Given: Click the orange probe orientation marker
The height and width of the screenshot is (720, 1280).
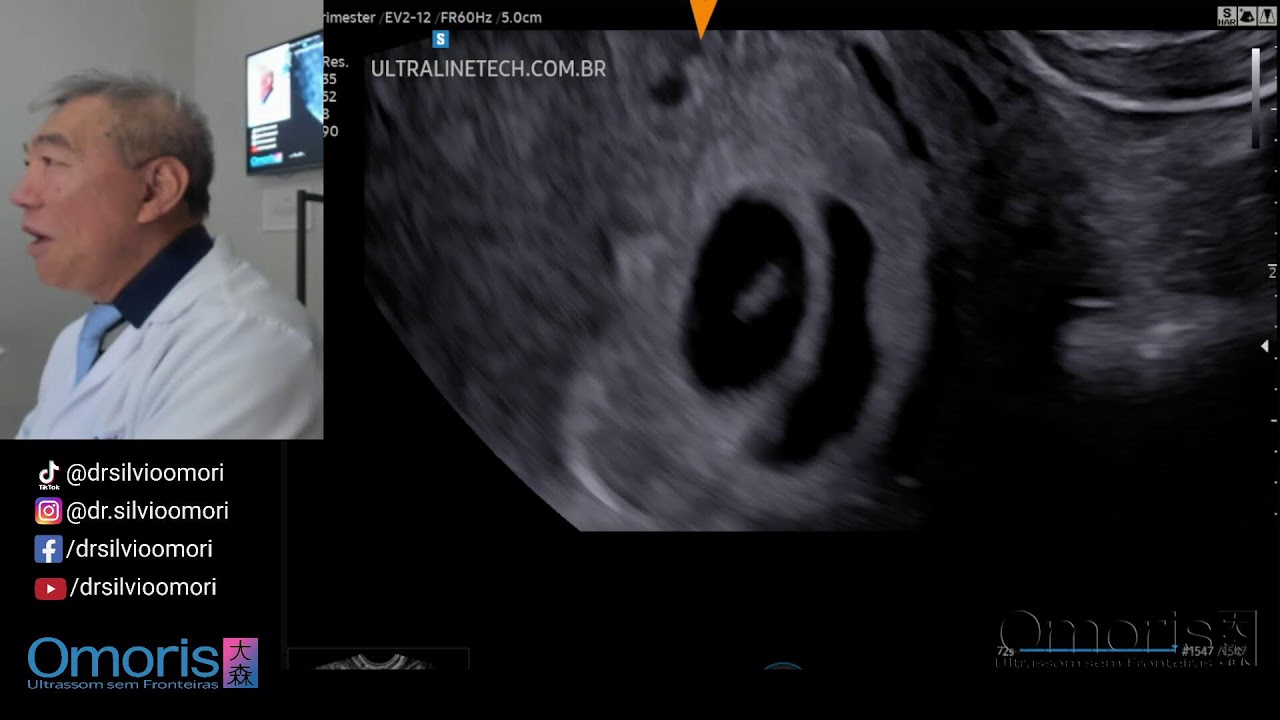Looking at the screenshot, I should (704, 18).
